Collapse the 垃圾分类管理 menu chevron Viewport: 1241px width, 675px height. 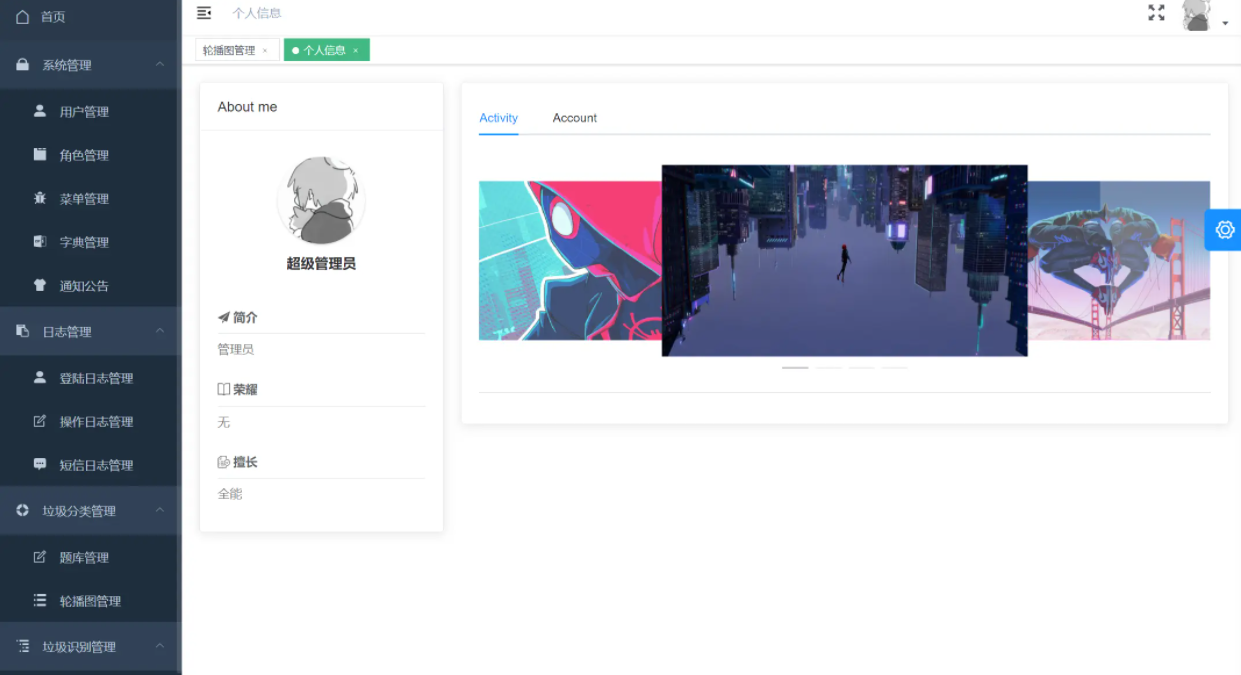pos(160,510)
